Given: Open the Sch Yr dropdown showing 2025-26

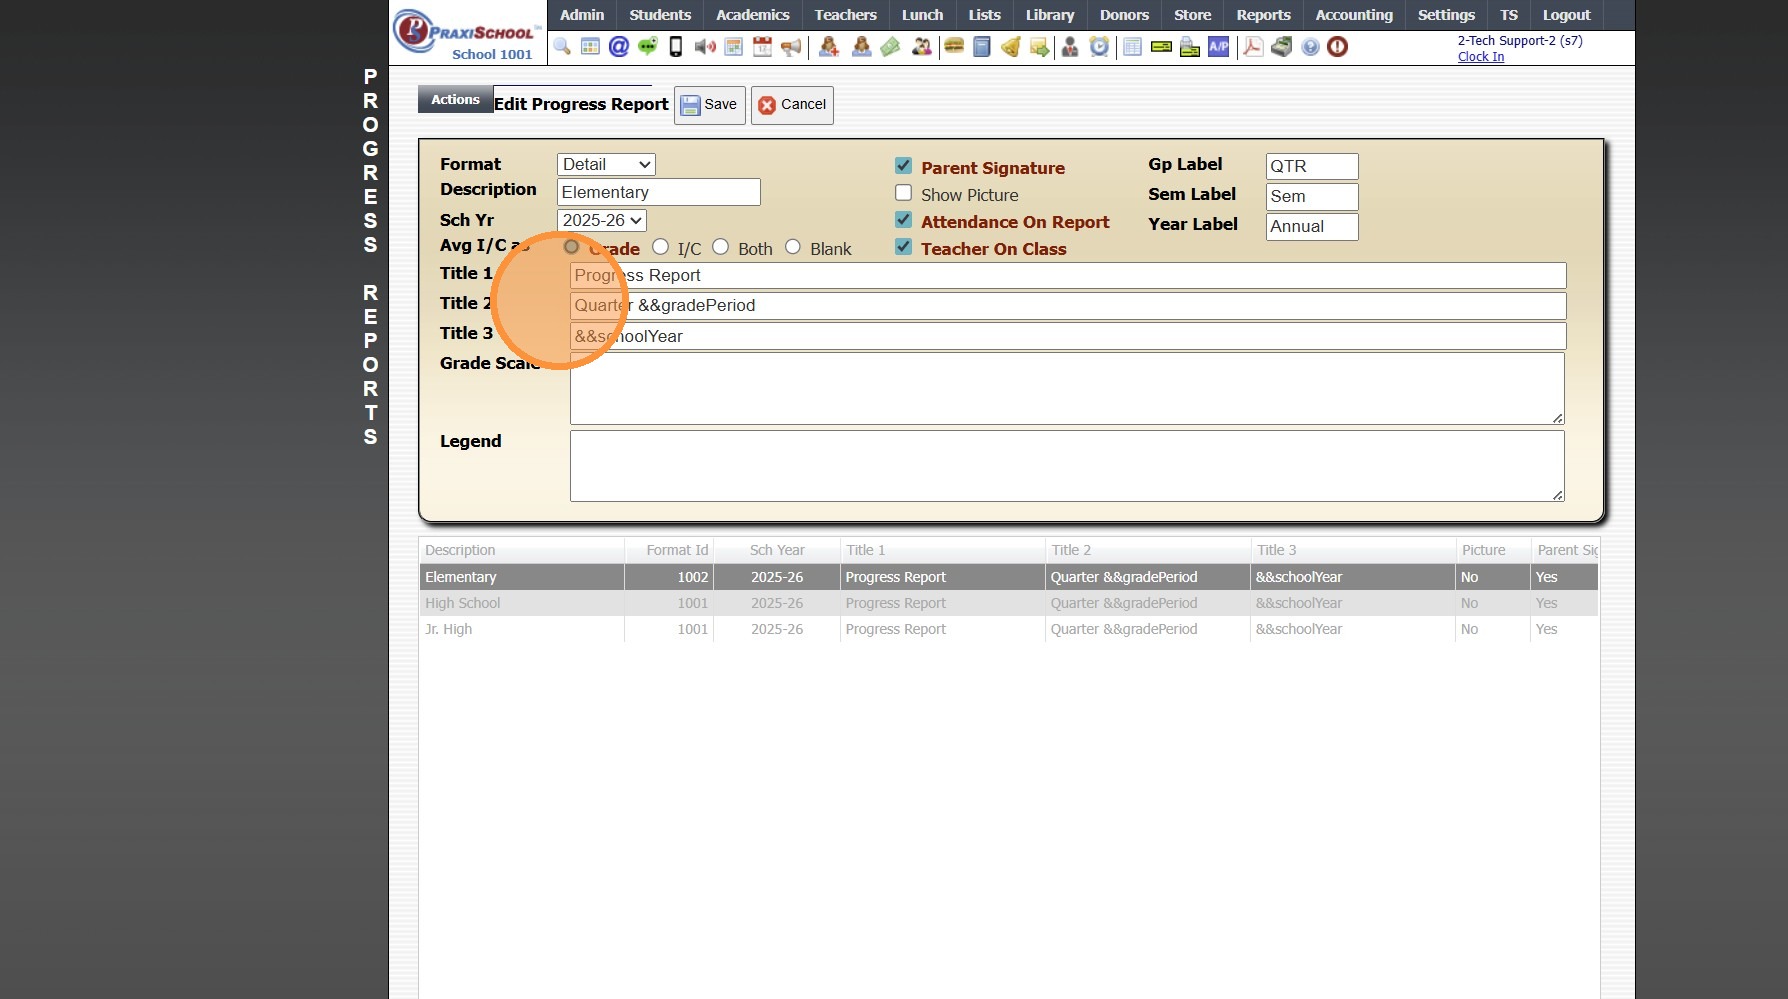Looking at the screenshot, I should (x=602, y=220).
